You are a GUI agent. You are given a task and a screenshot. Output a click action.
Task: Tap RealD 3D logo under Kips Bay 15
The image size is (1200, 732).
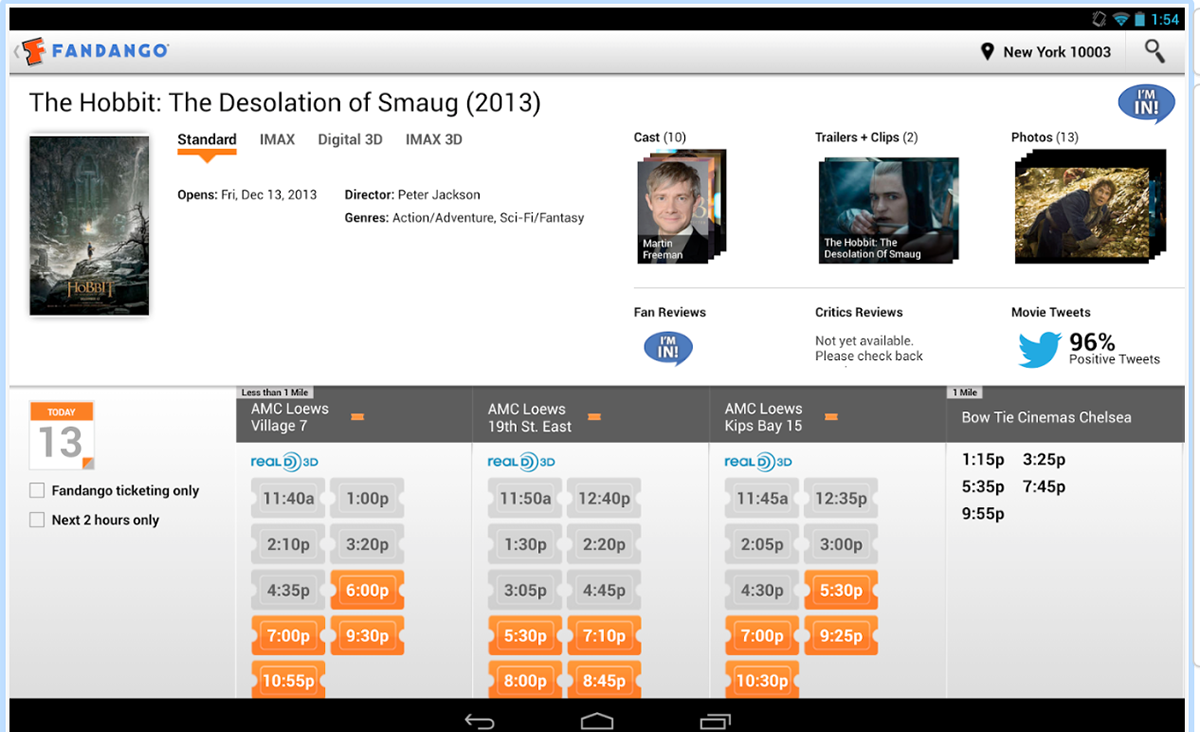(x=758, y=462)
